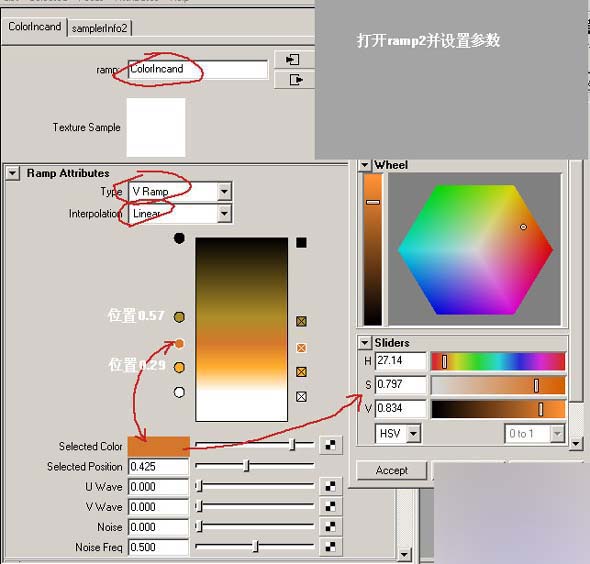Click the Accept button
The image size is (590, 564).
(392, 470)
